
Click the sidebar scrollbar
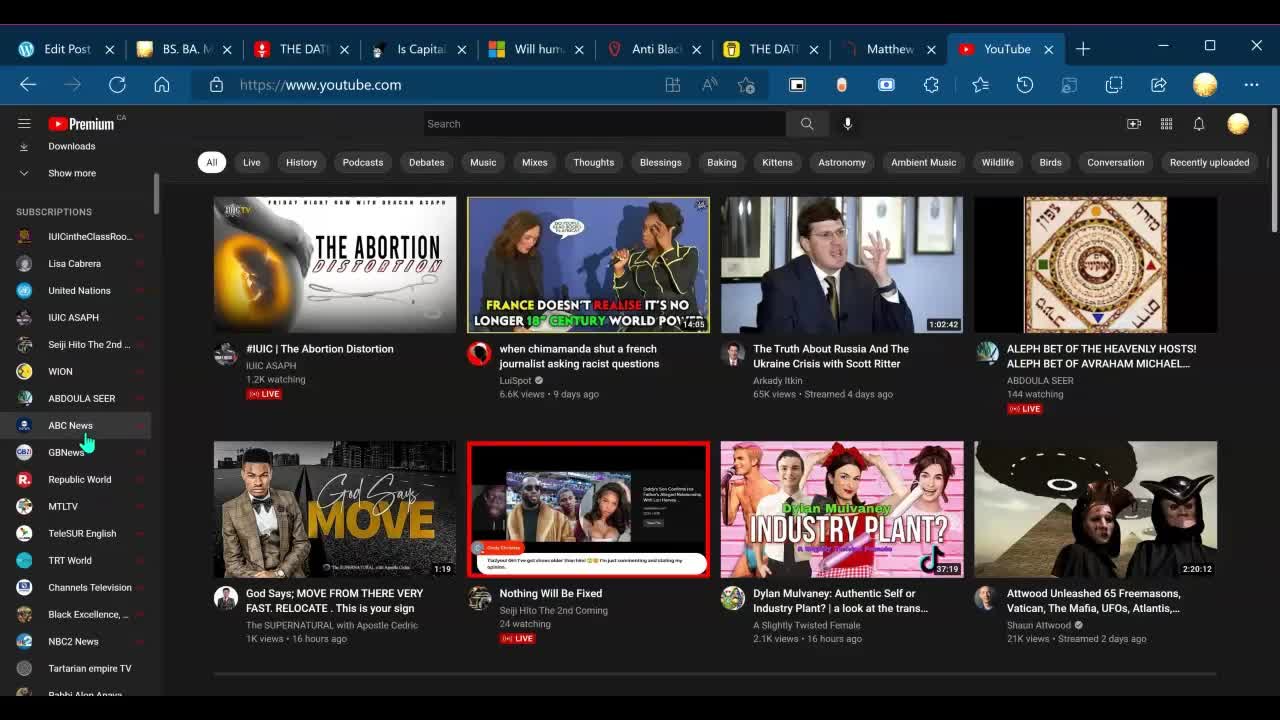tap(156, 192)
